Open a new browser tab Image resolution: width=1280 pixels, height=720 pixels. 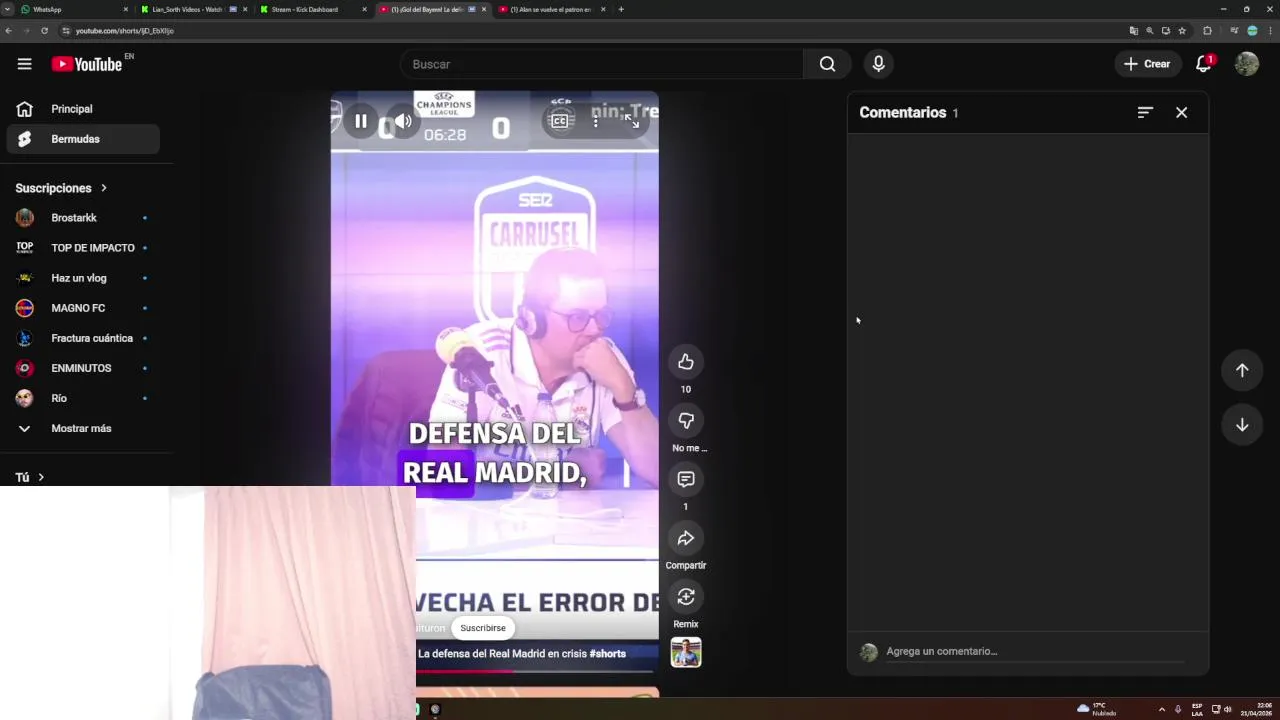tap(621, 9)
